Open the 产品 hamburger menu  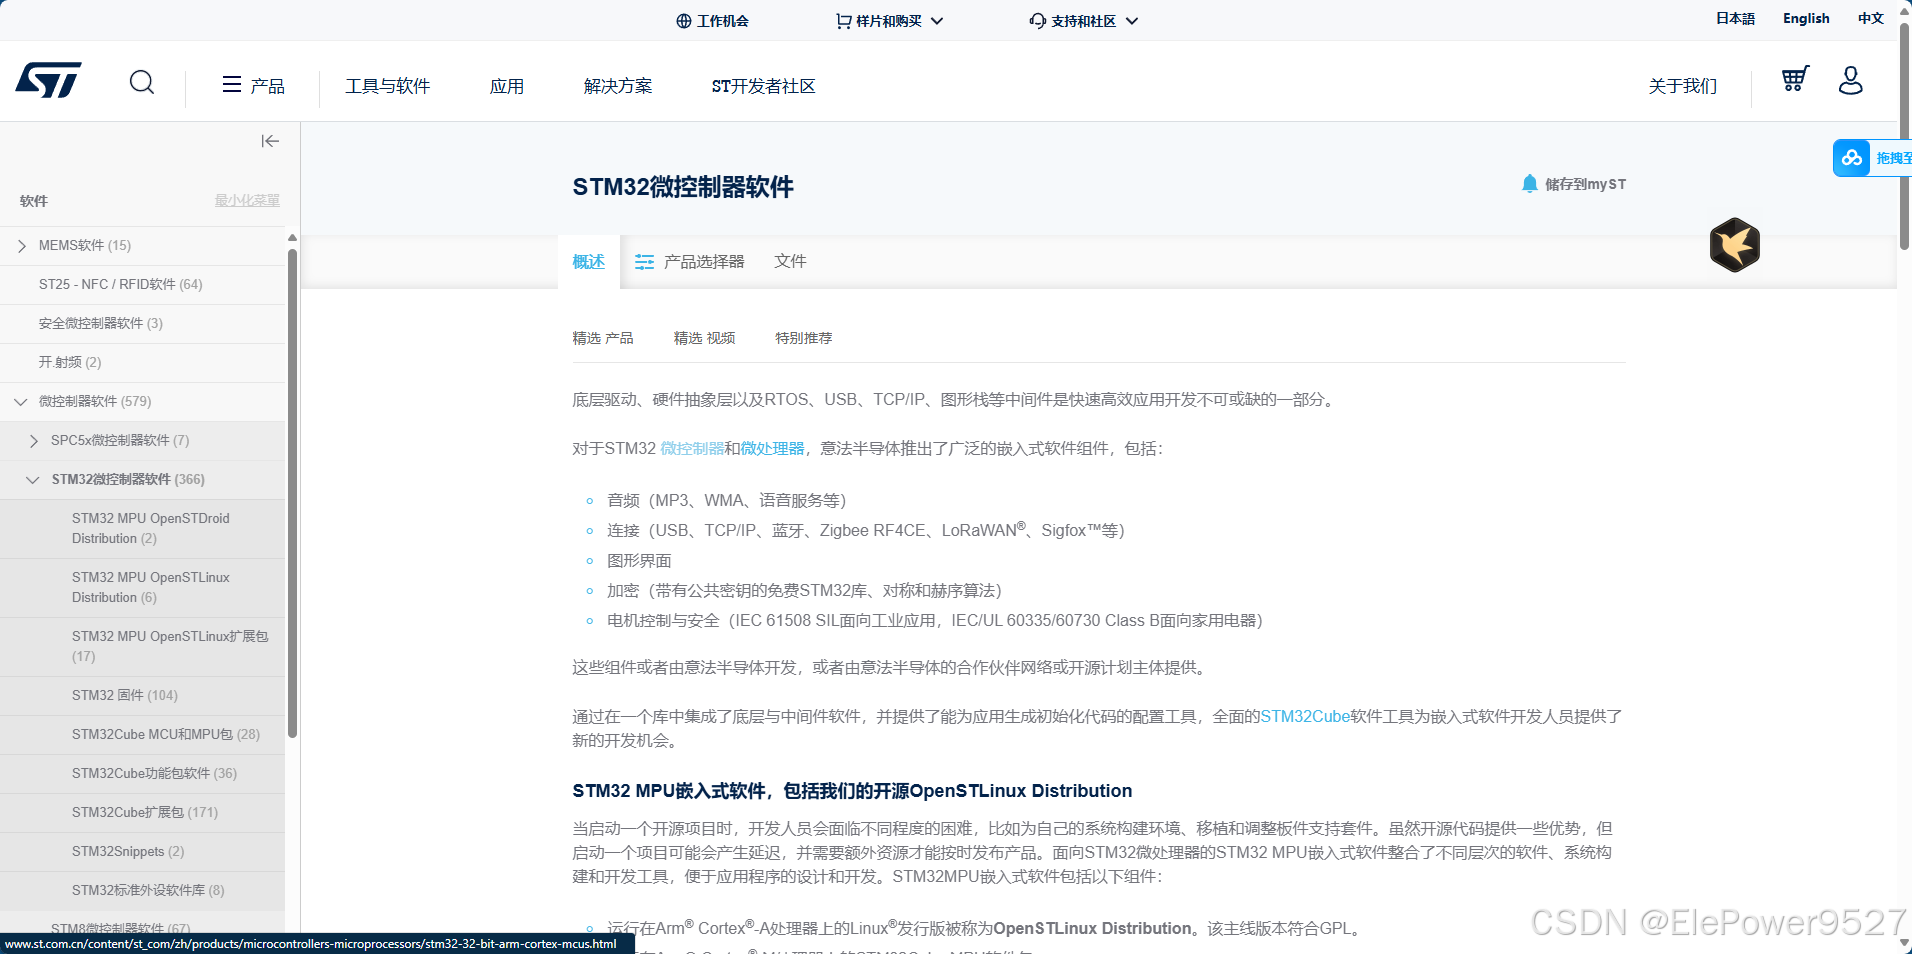pos(253,86)
